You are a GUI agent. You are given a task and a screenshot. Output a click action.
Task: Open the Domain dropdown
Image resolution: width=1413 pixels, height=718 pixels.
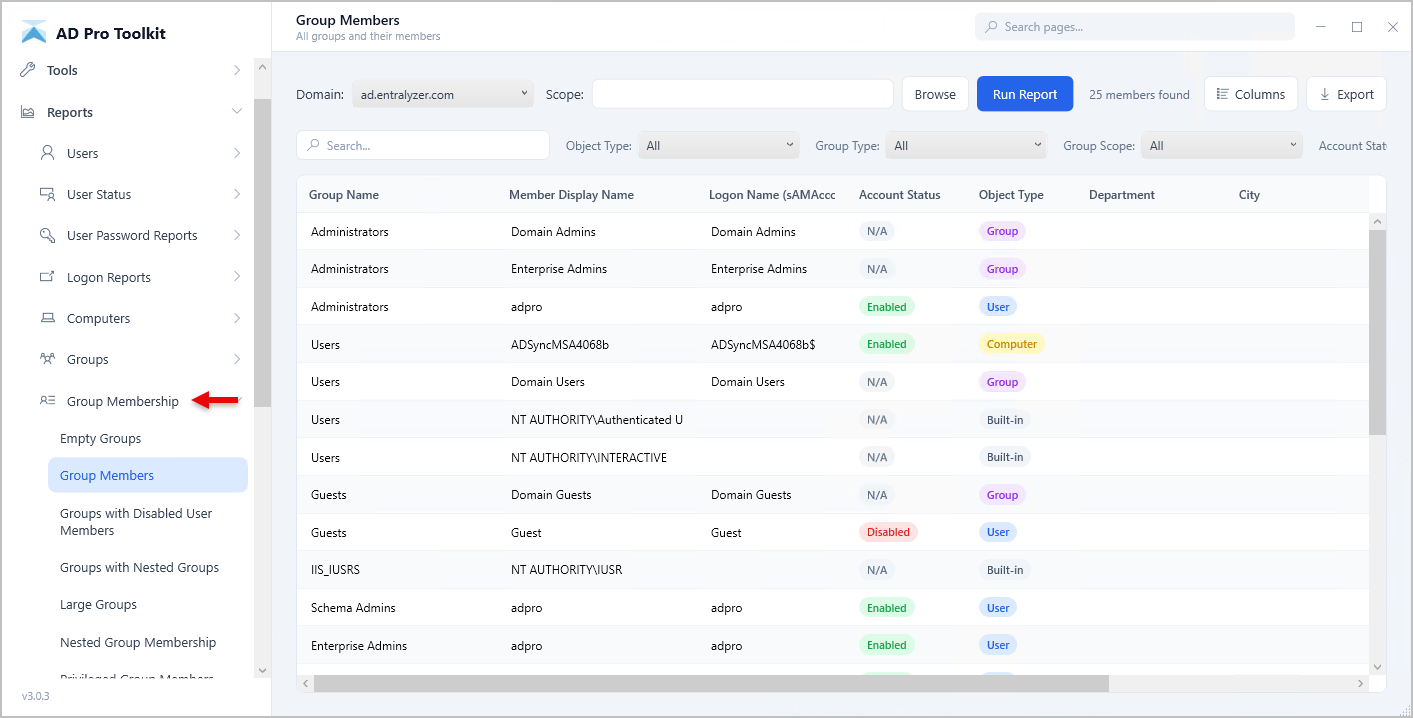443,95
